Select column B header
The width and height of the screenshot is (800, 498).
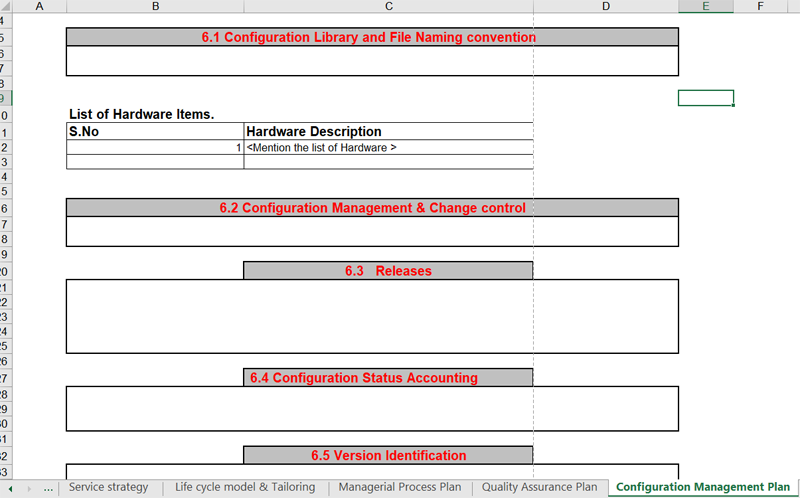click(x=155, y=6)
